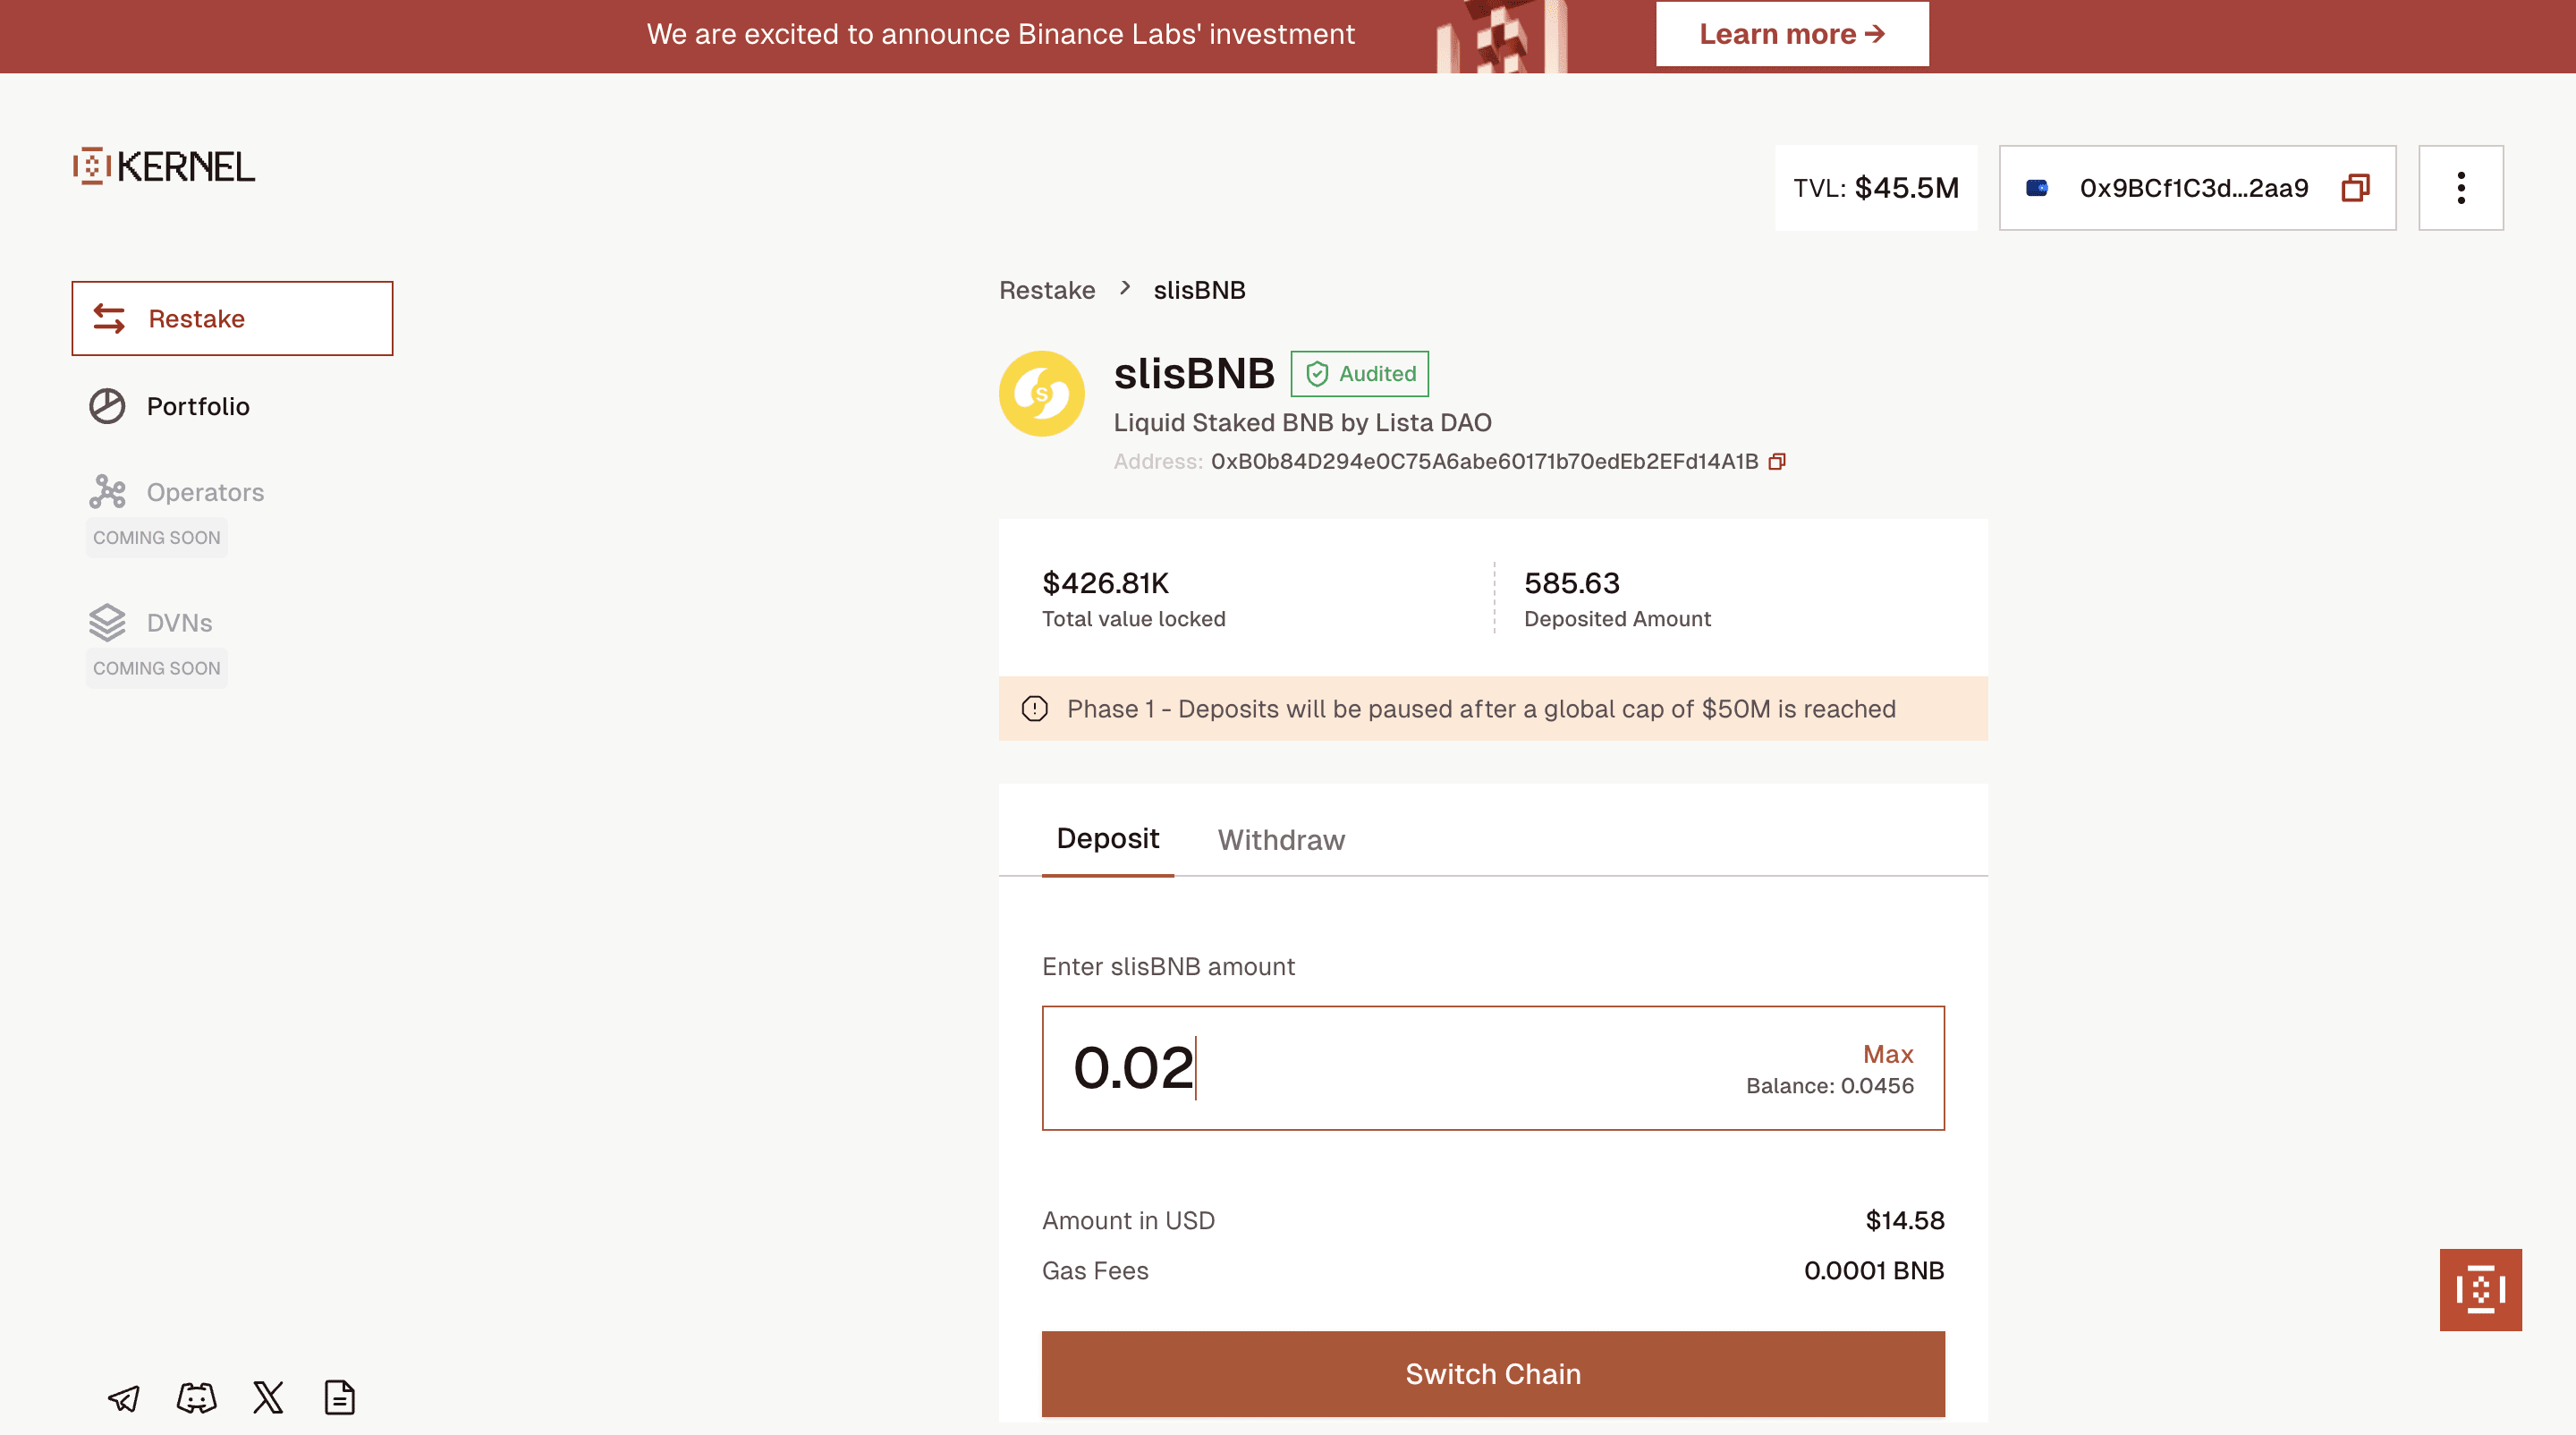Click Max to fill balance
Viewport: 2576px width, 1435px height.
[x=1888, y=1054]
